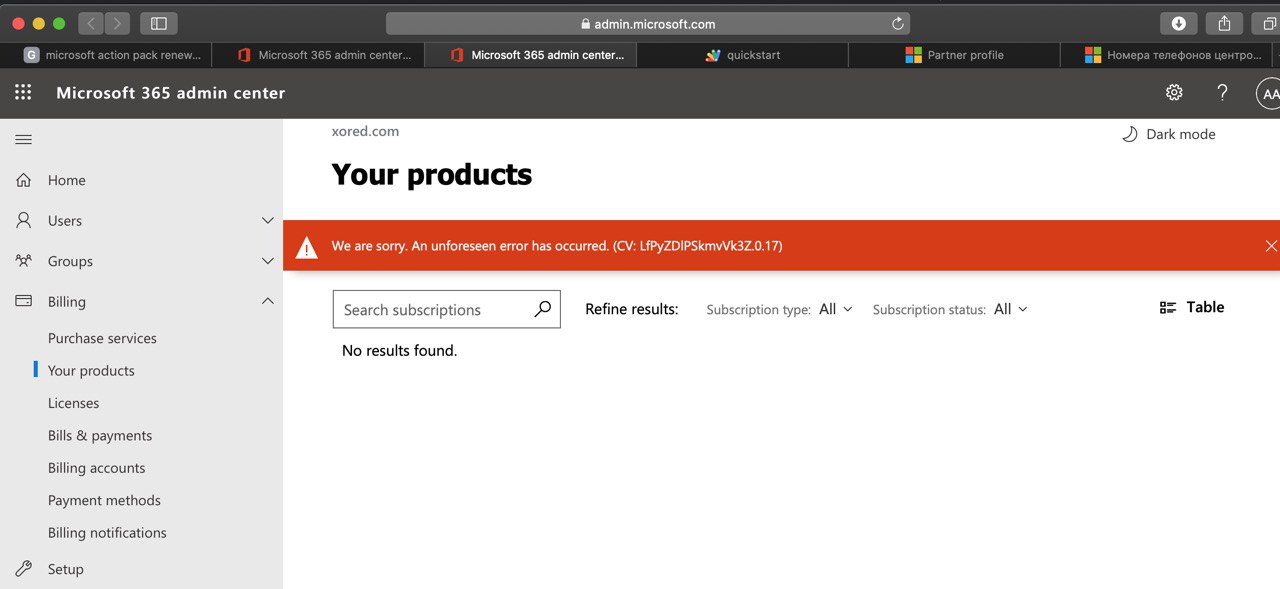Dismiss the red error banner

[1271, 246]
